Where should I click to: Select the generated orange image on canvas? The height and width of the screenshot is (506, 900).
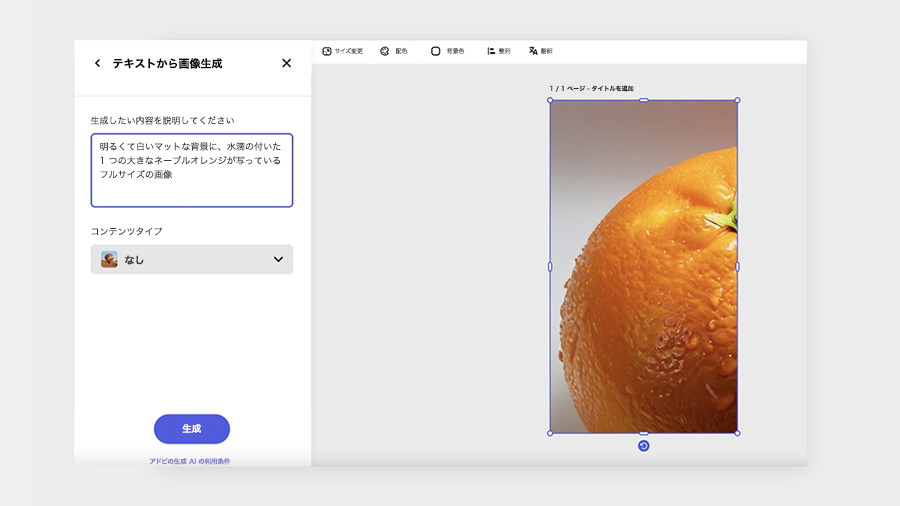coord(643,267)
